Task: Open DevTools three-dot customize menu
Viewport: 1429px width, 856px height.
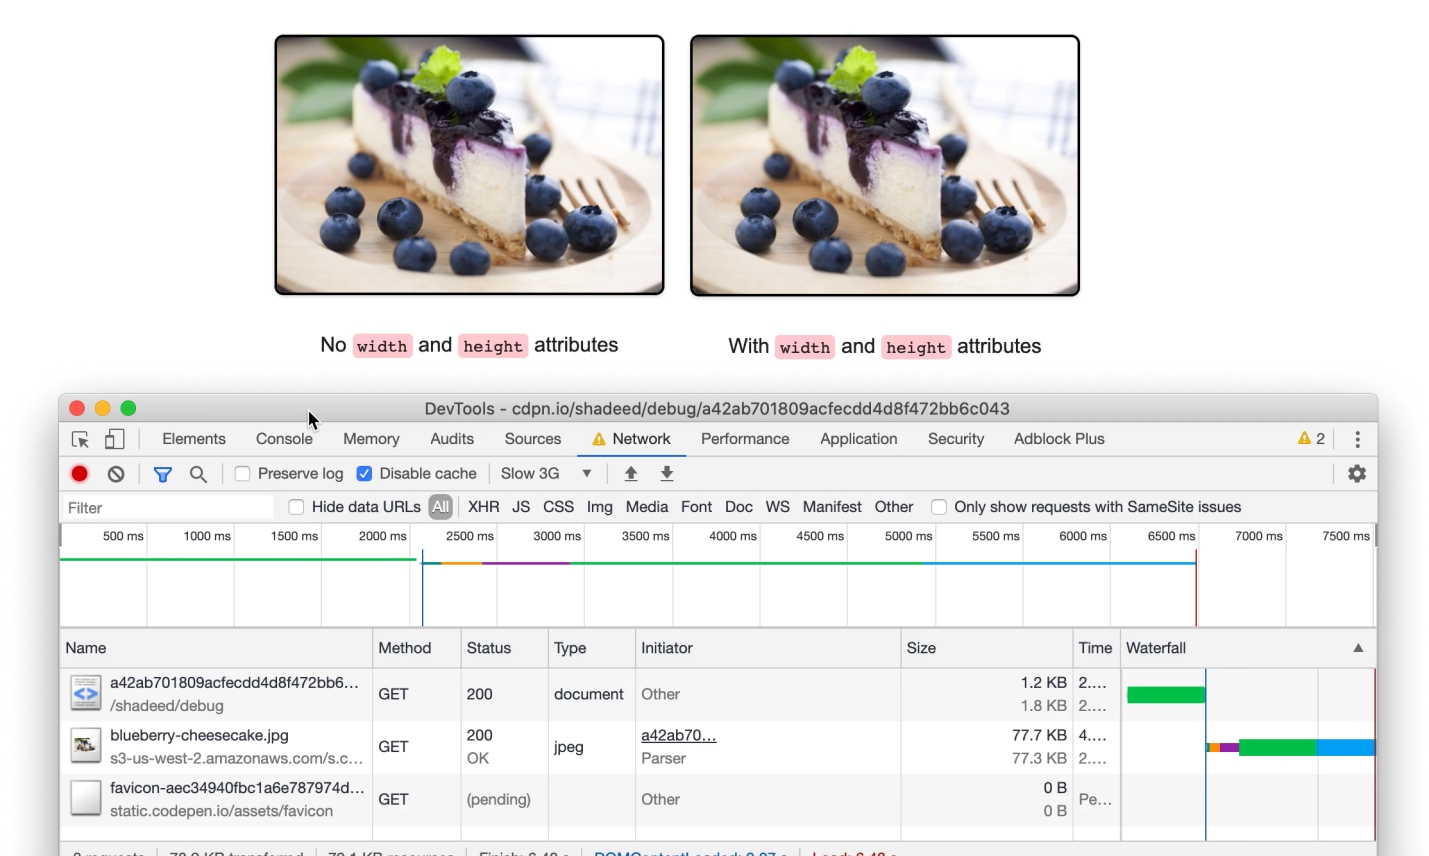Action: (1357, 439)
